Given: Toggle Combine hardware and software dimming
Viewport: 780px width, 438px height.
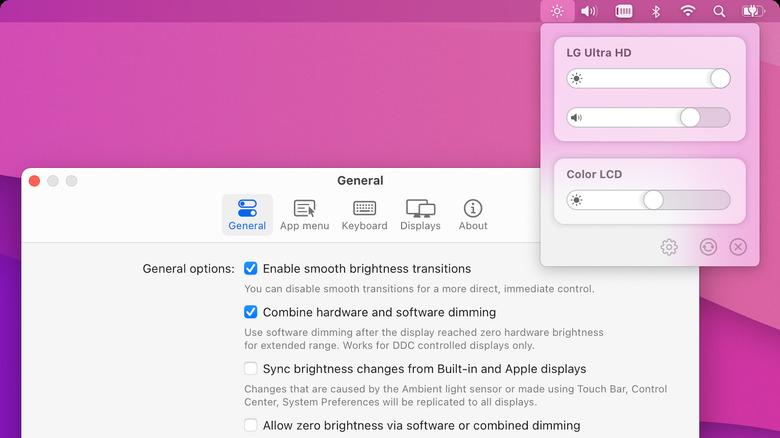Looking at the screenshot, I should [x=251, y=312].
